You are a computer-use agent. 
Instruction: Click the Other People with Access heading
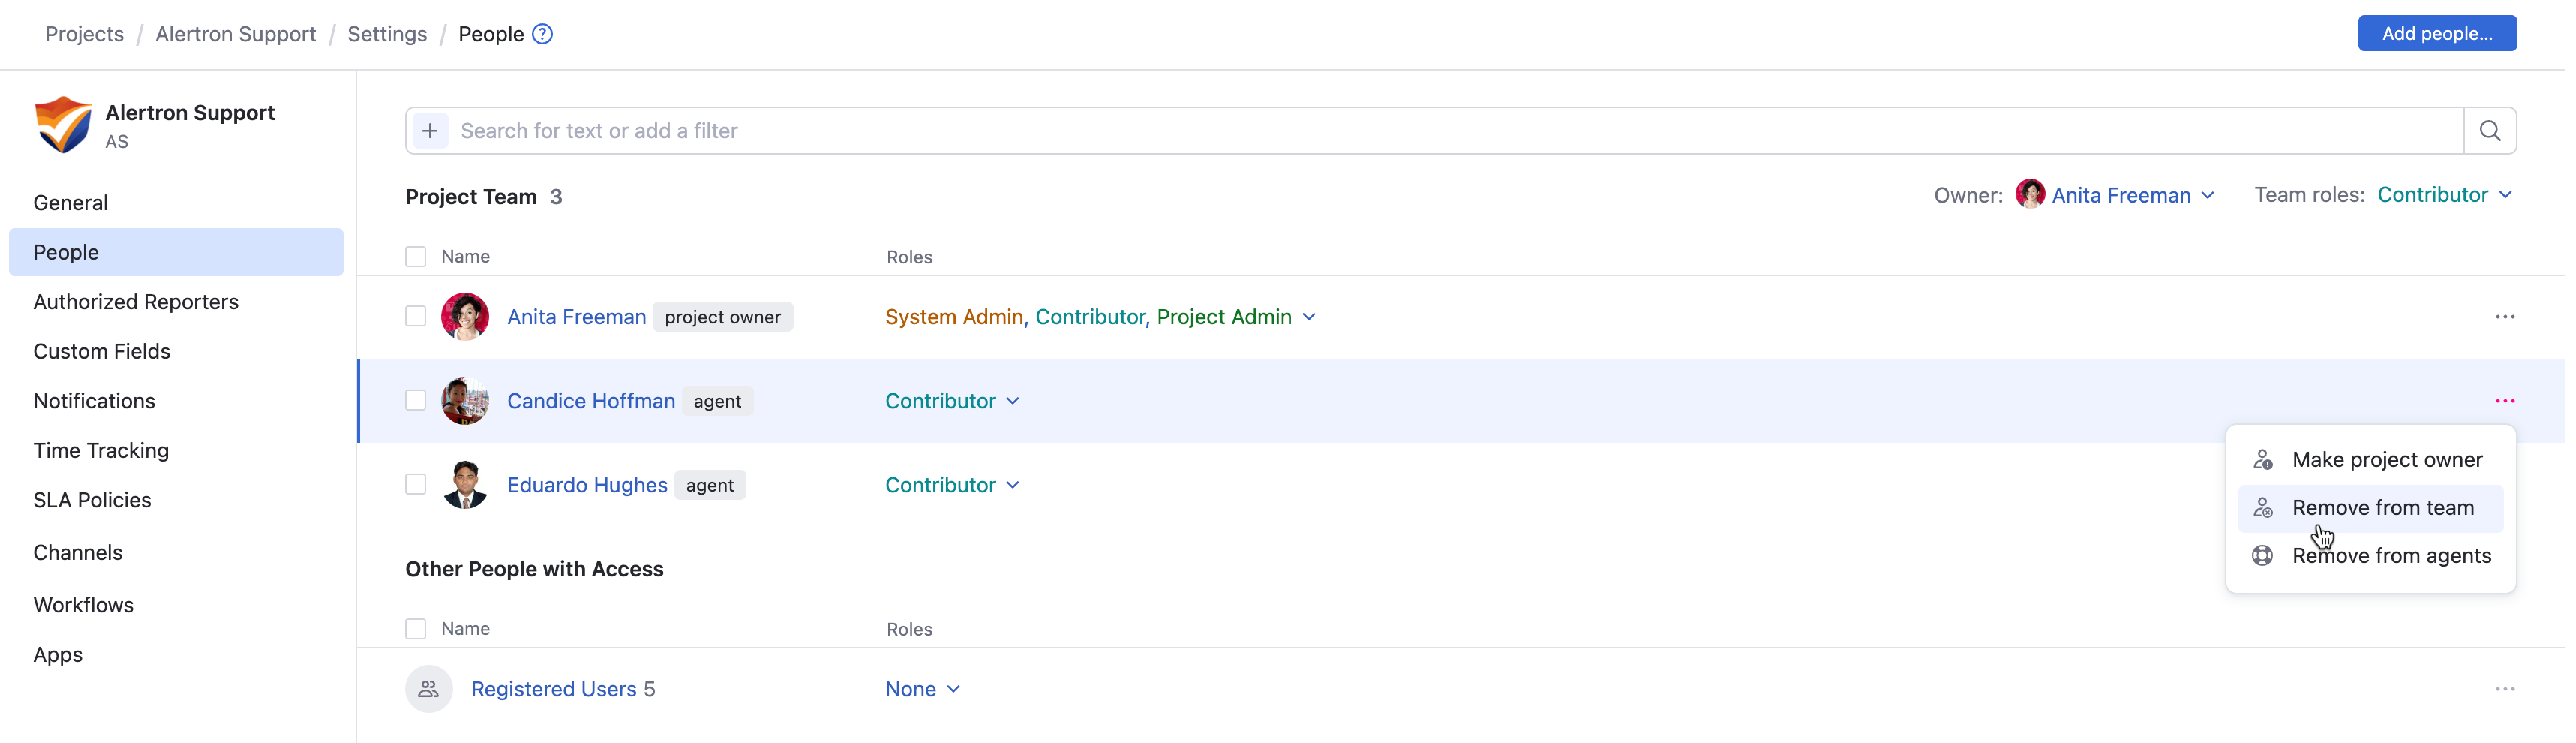pyautogui.click(x=534, y=569)
